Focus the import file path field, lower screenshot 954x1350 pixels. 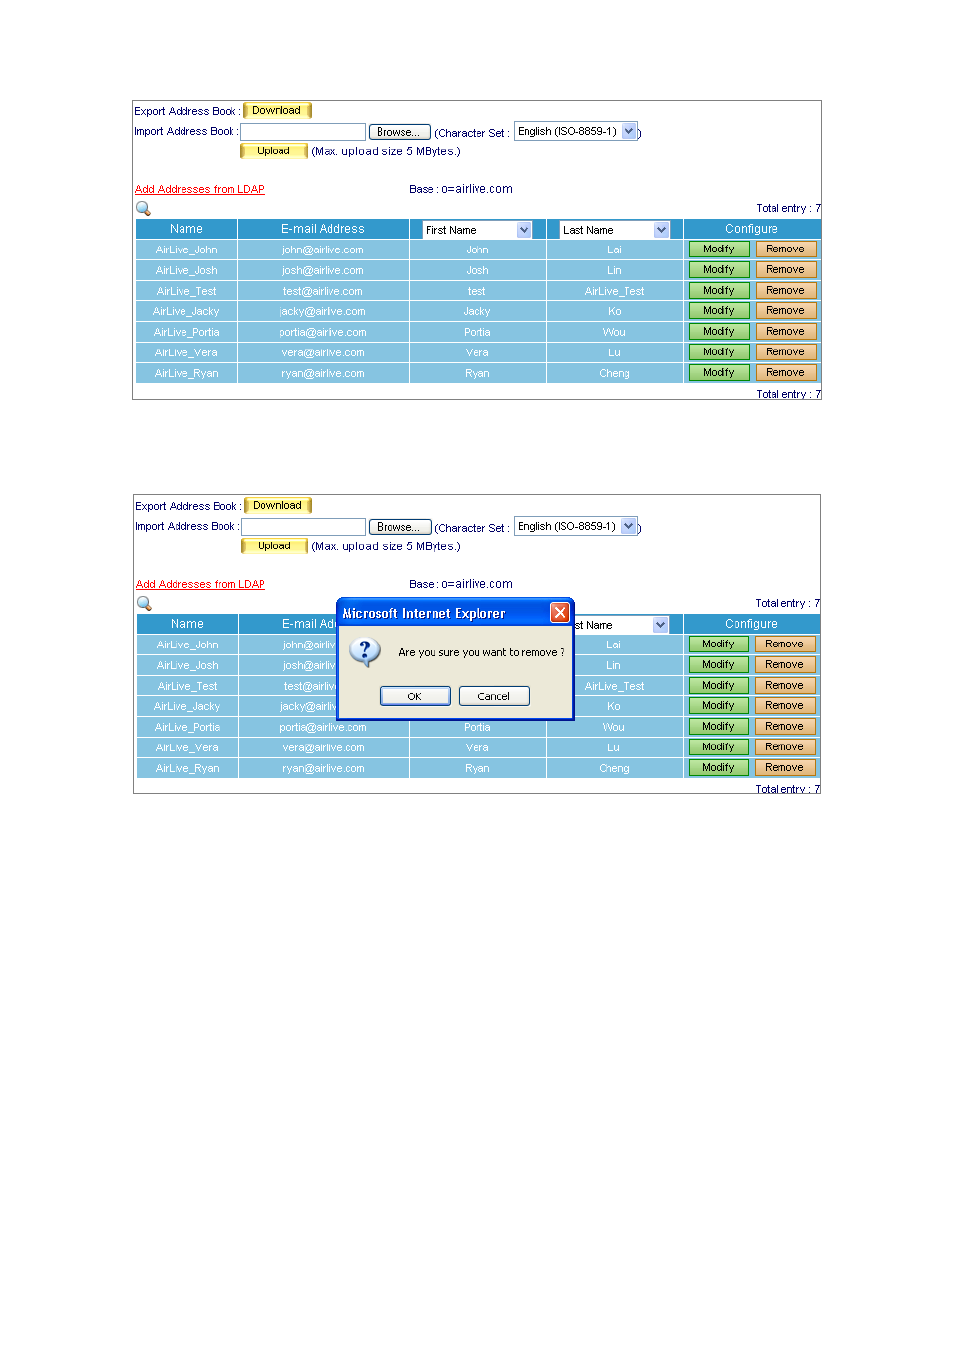pyautogui.click(x=304, y=527)
